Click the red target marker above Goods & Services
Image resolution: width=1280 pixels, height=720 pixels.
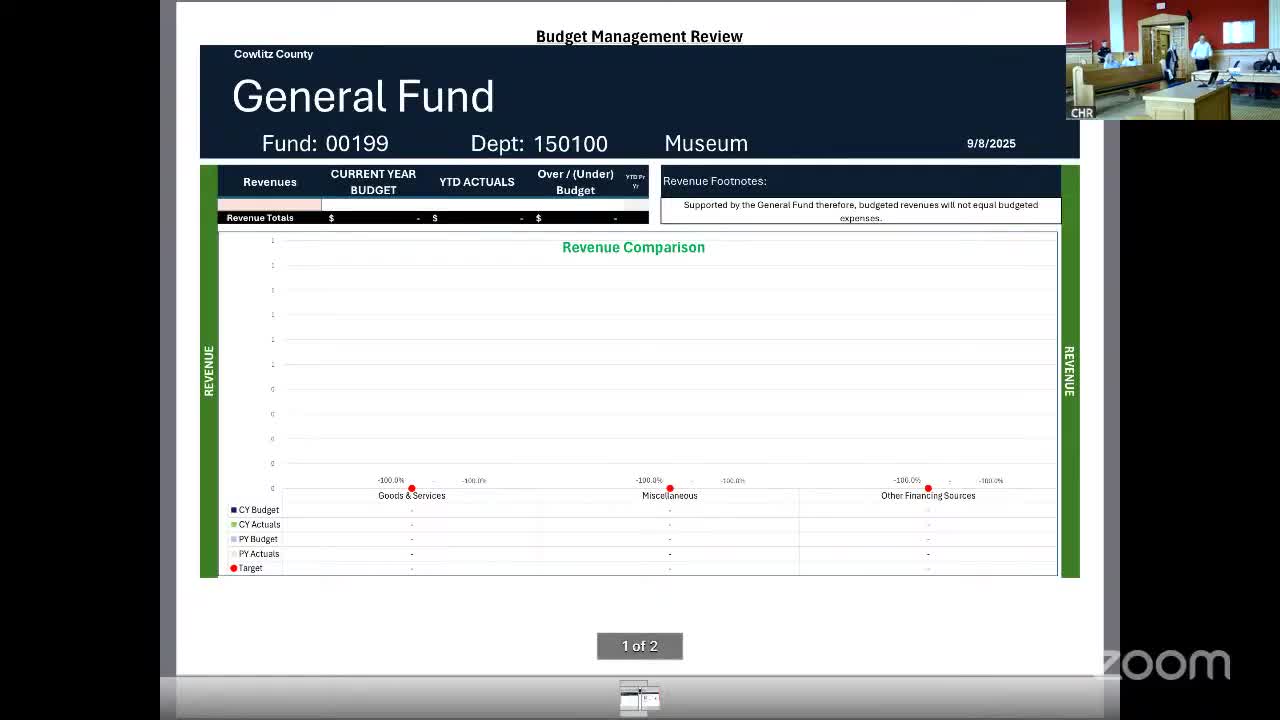411,488
